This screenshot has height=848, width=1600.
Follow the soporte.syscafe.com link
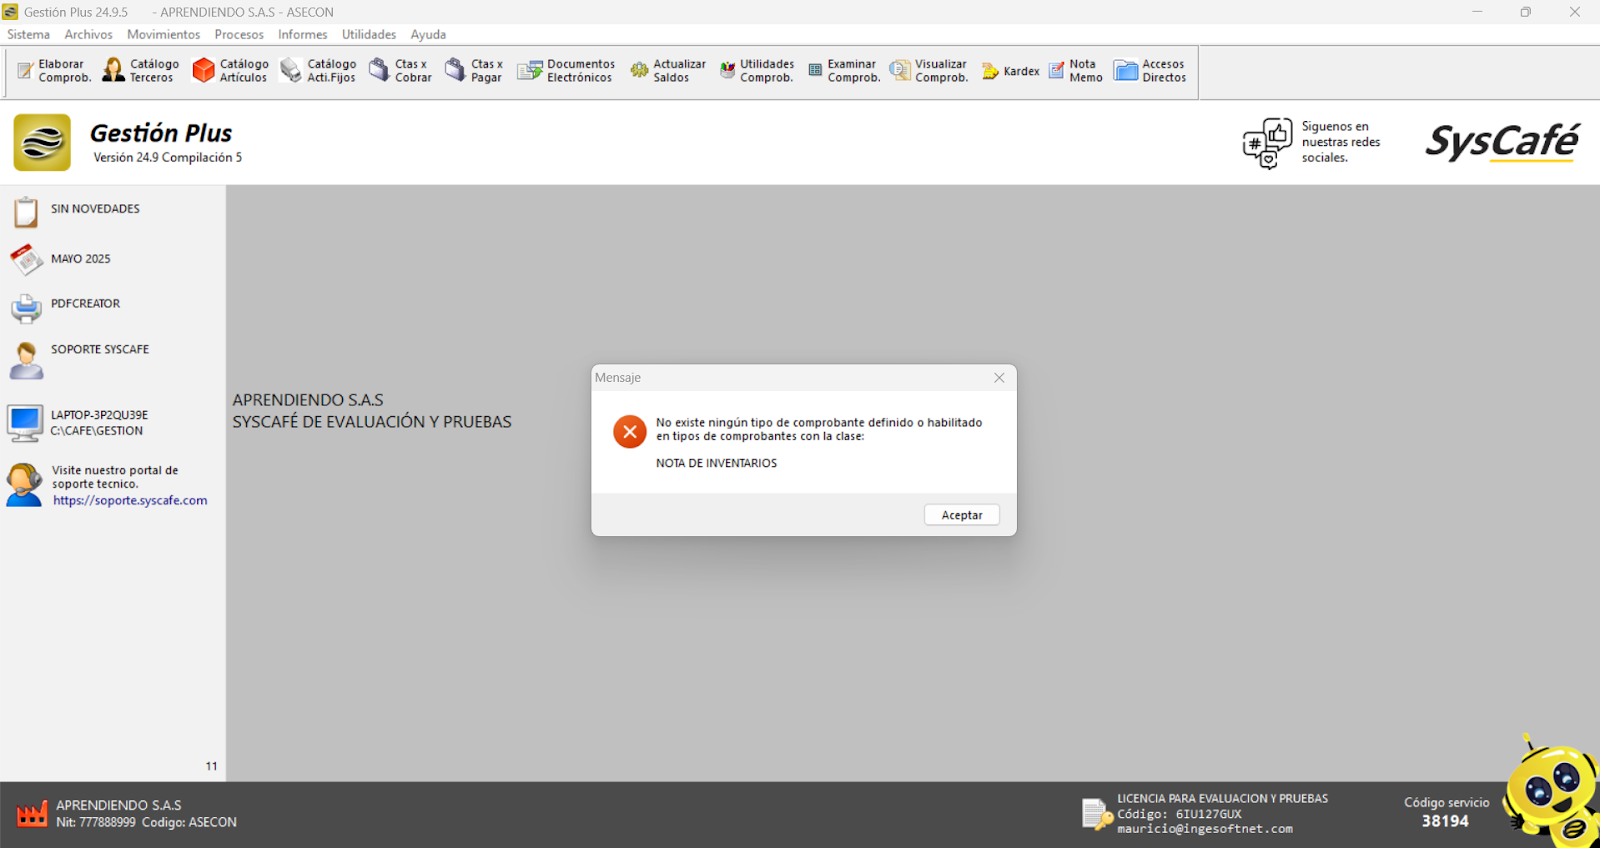130,501
